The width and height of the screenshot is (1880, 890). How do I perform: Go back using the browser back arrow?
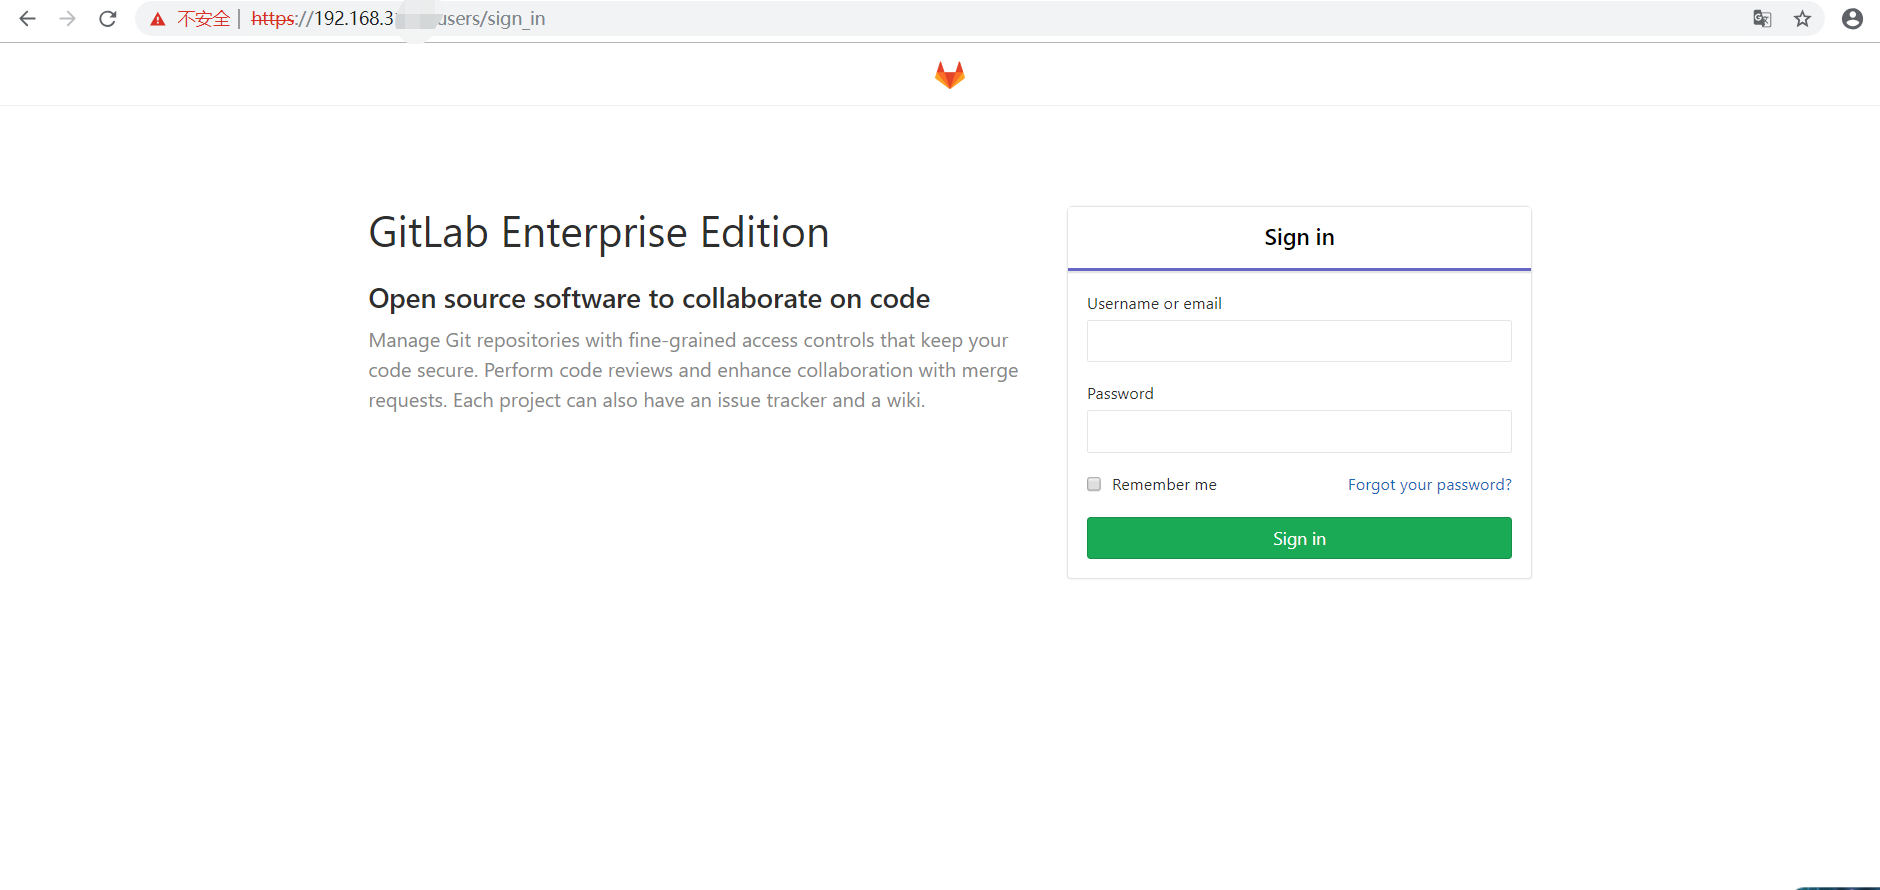(x=28, y=19)
